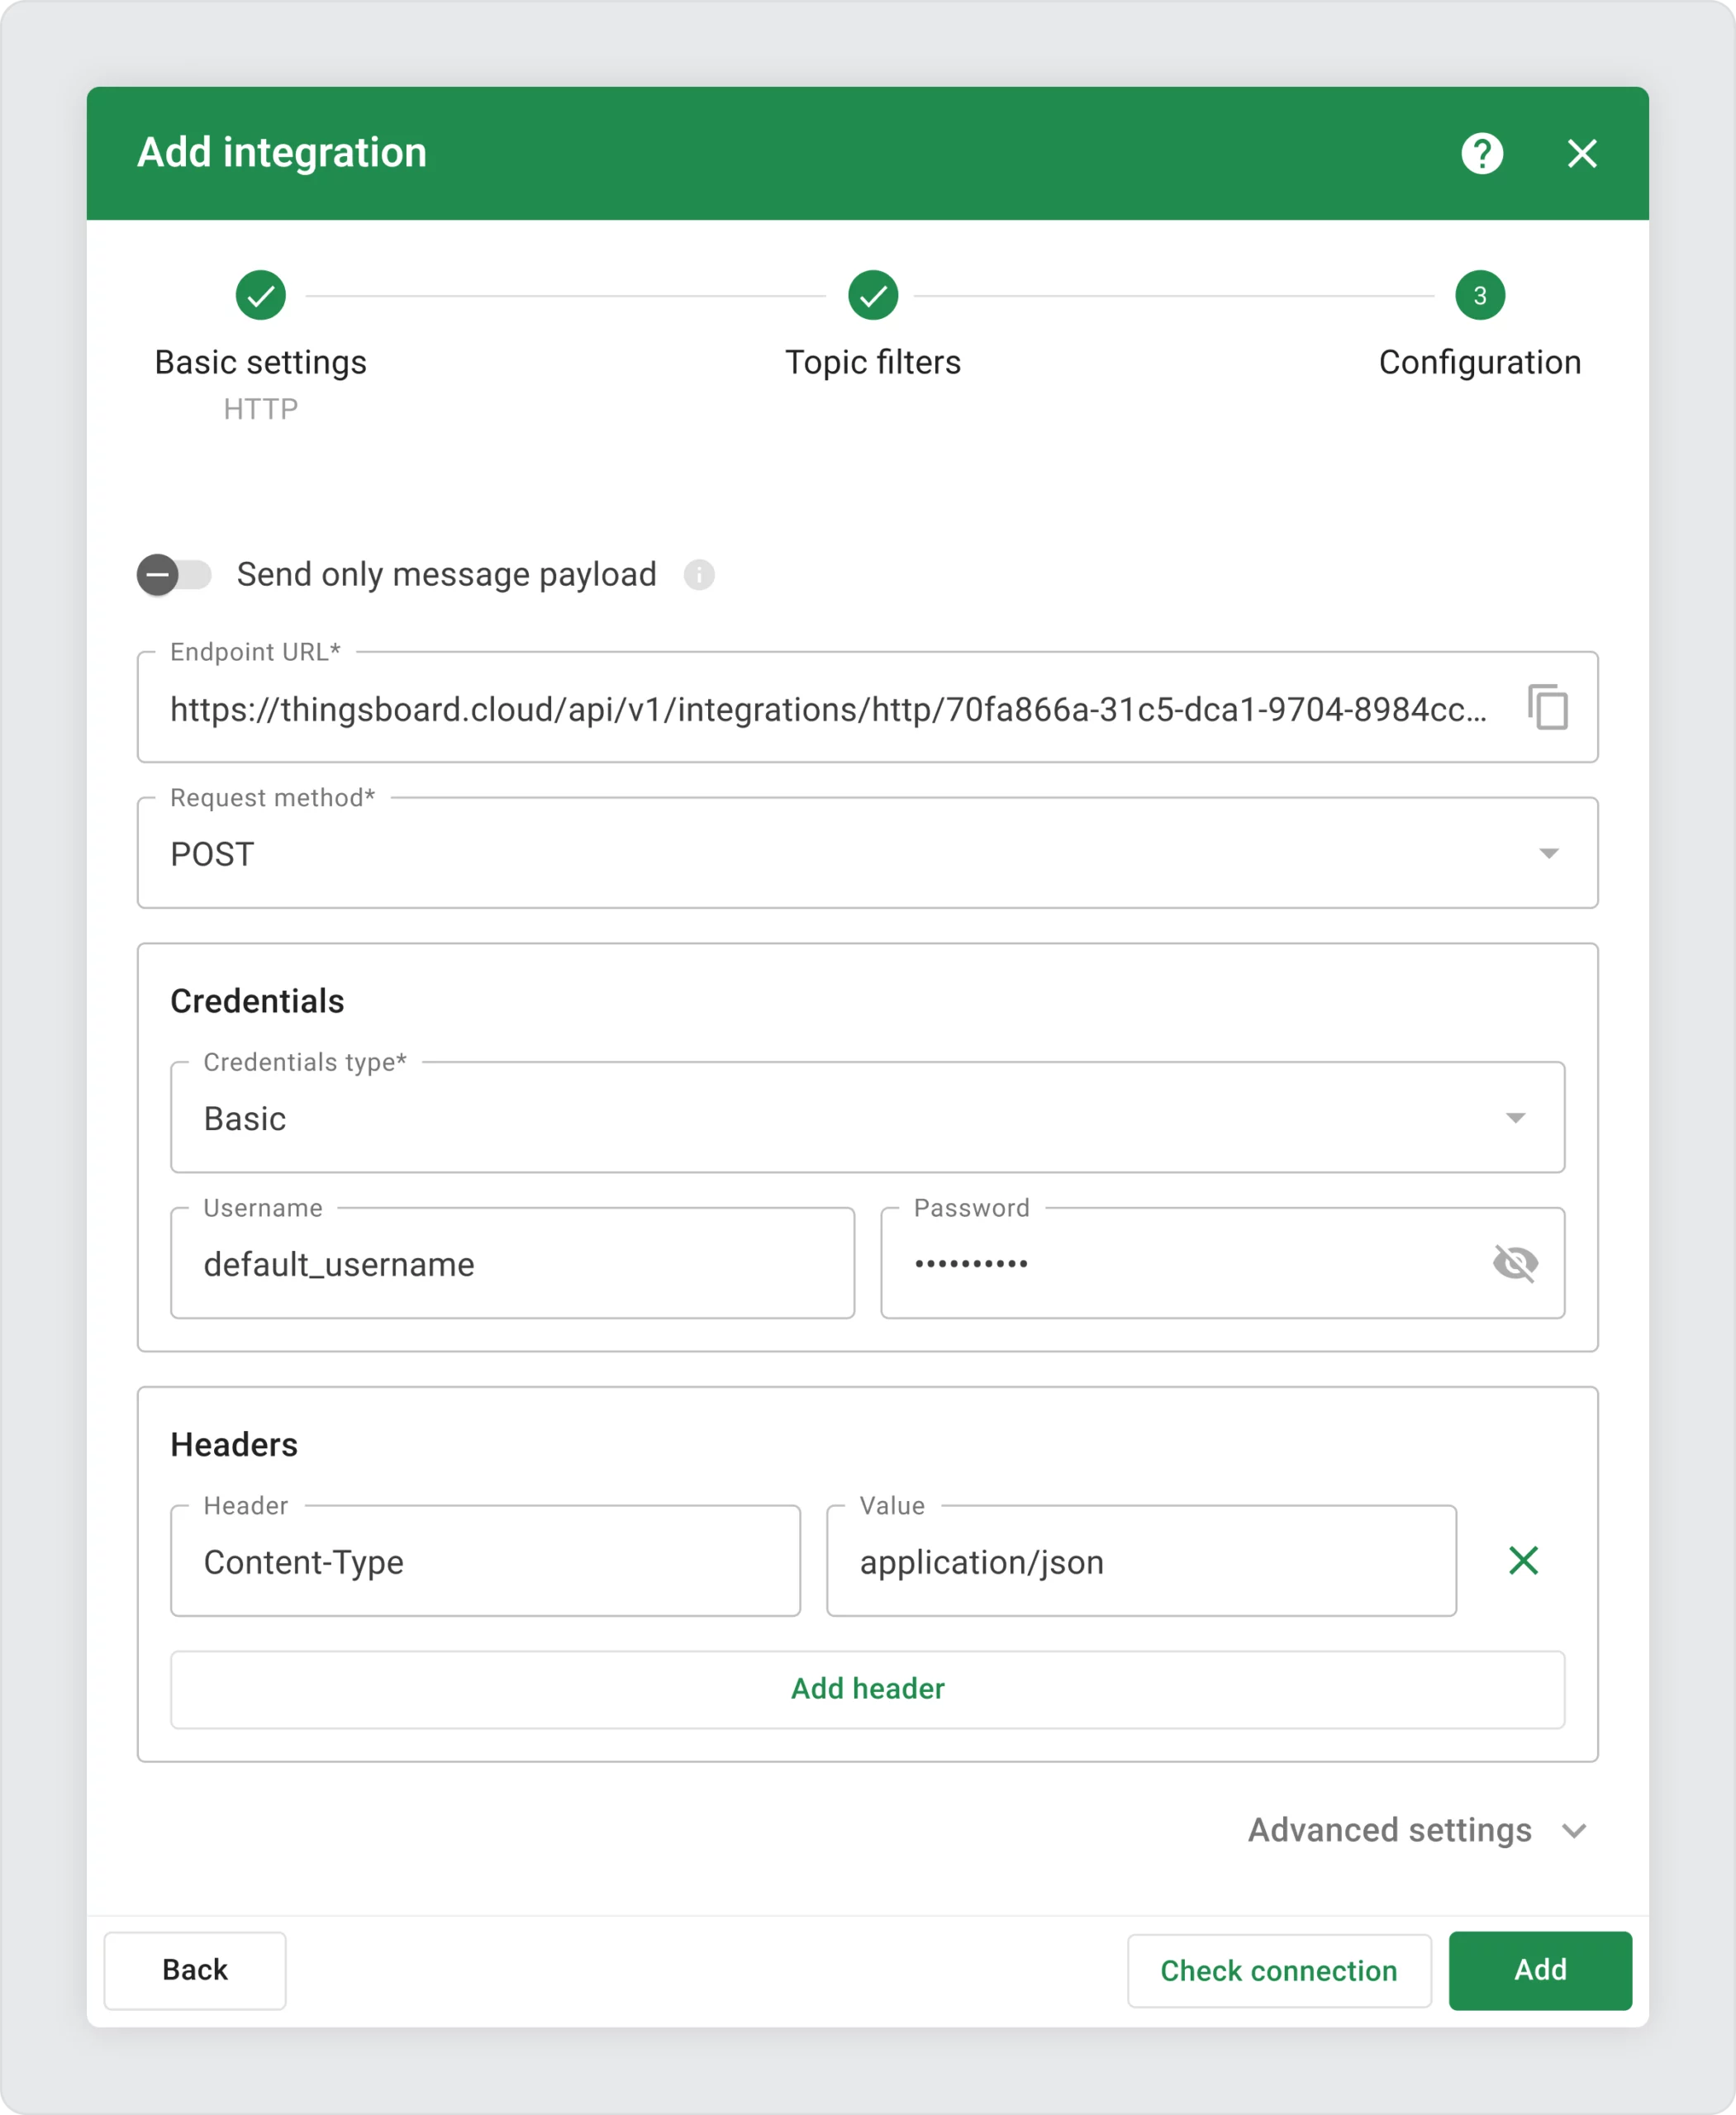Go to the Basic settings step
The width and height of the screenshot is (1736, 2115).
[260, 296]
